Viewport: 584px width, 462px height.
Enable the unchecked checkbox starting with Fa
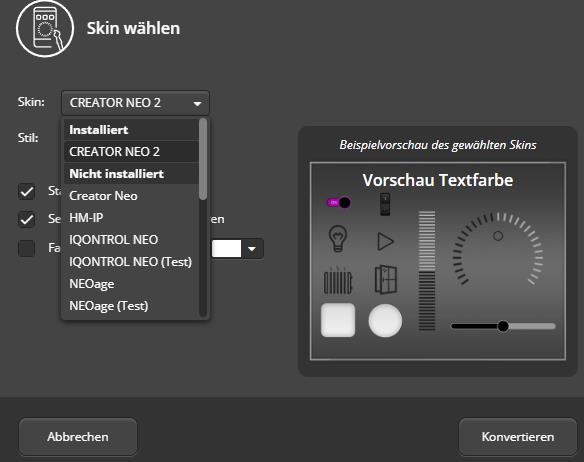click(26, 248)
